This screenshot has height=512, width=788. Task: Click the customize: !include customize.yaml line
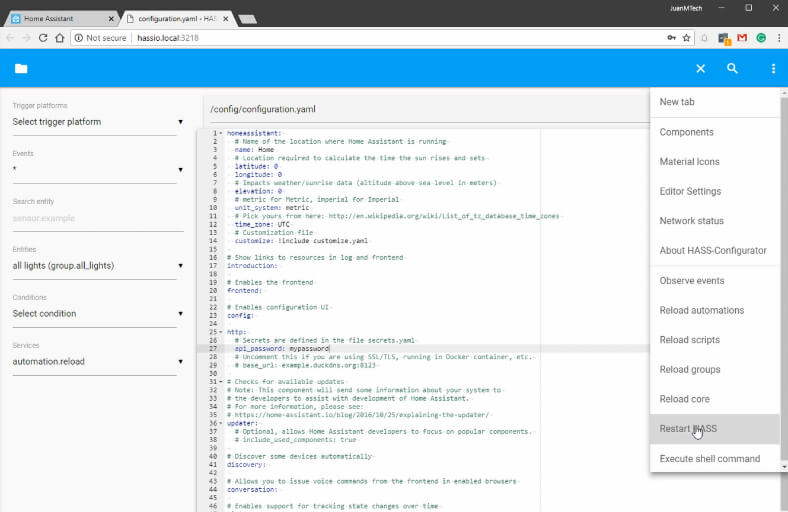pyautogui.click(x=301, y=241)
